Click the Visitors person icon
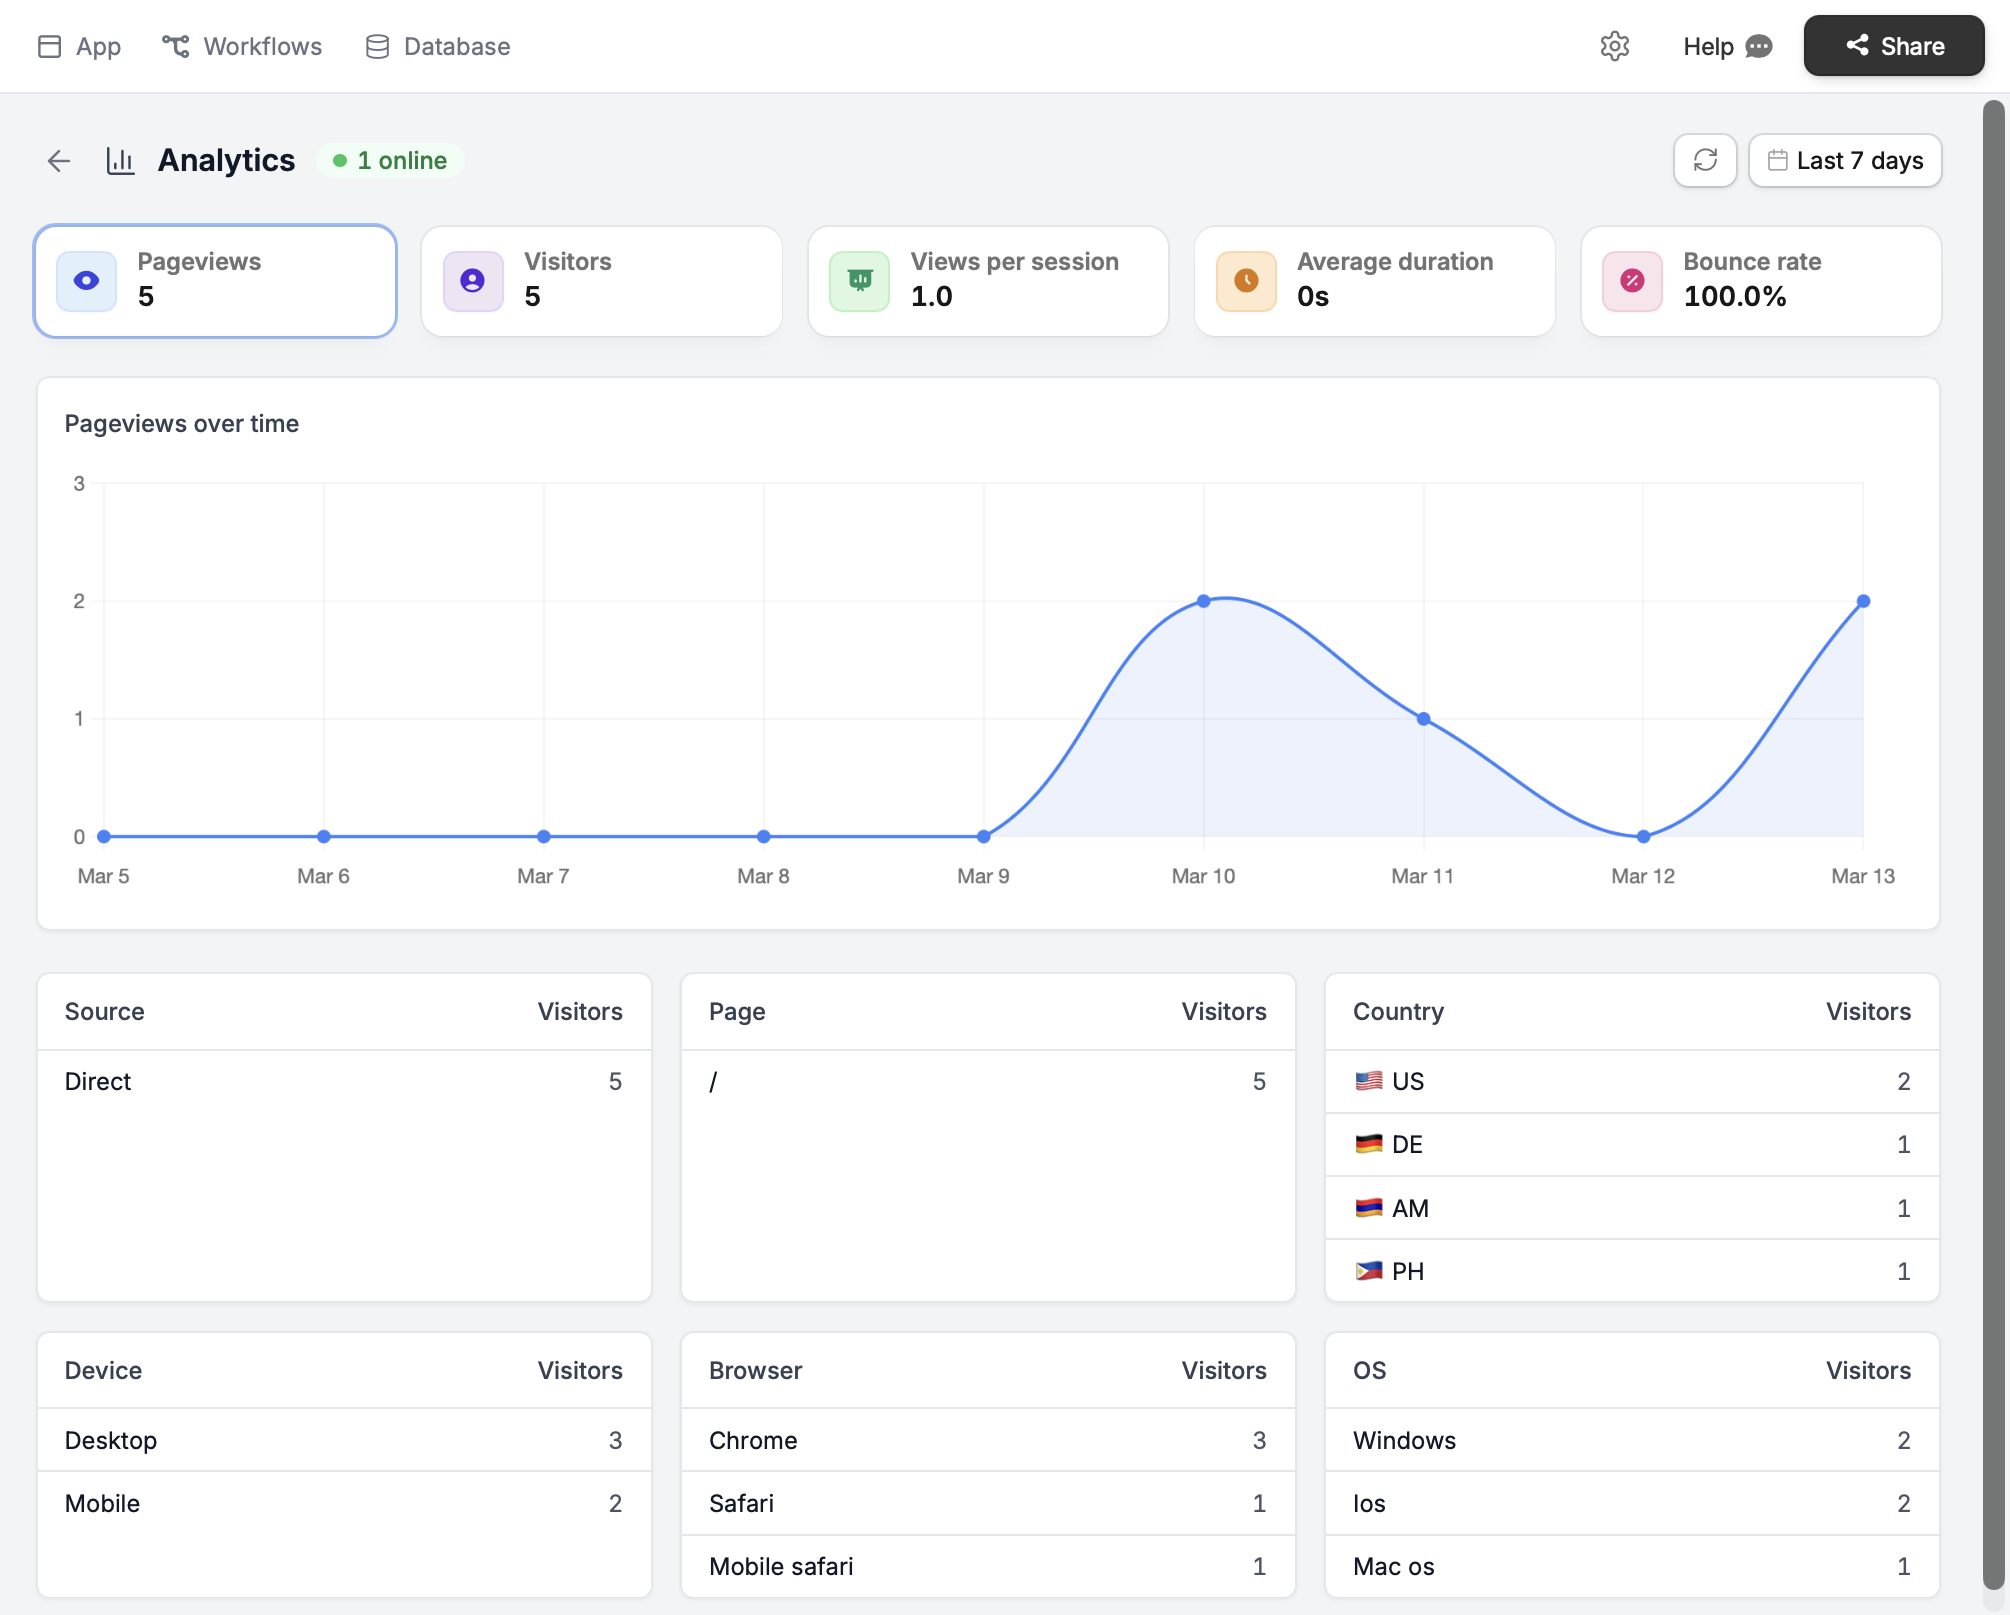 click(x=473, y=281)
